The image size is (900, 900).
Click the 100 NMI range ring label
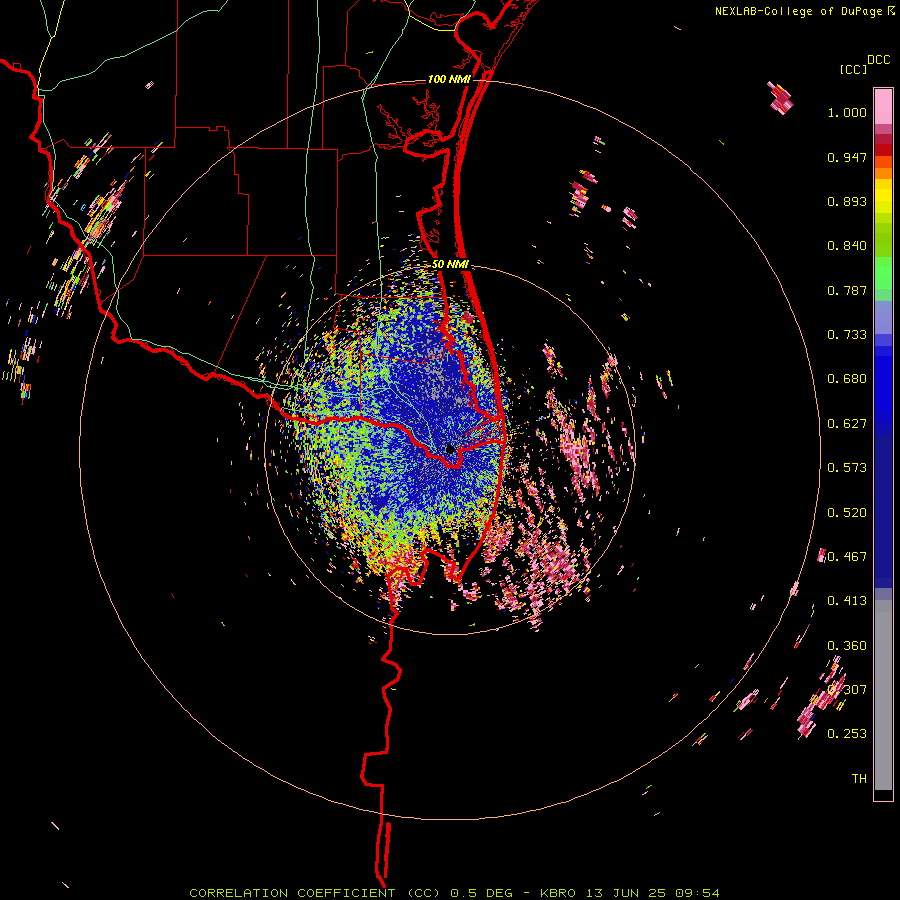point(449,79)
